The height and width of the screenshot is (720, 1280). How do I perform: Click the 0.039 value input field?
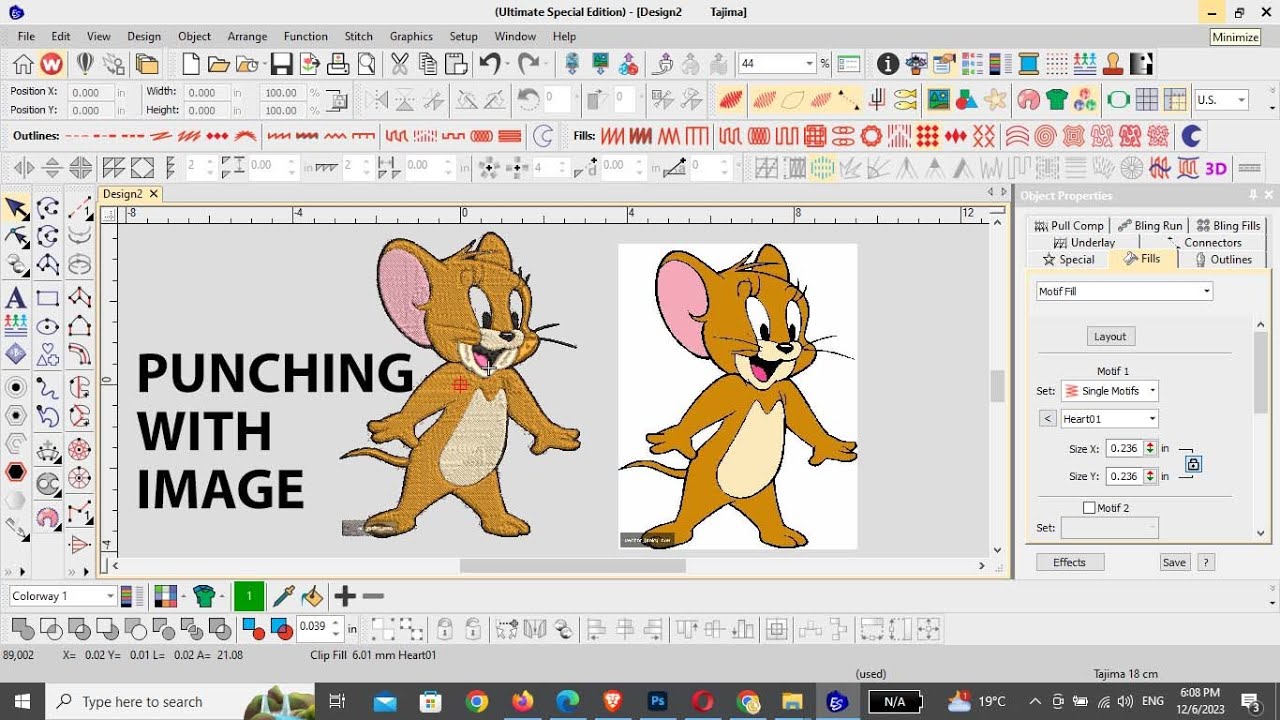(x=313, y=627)
